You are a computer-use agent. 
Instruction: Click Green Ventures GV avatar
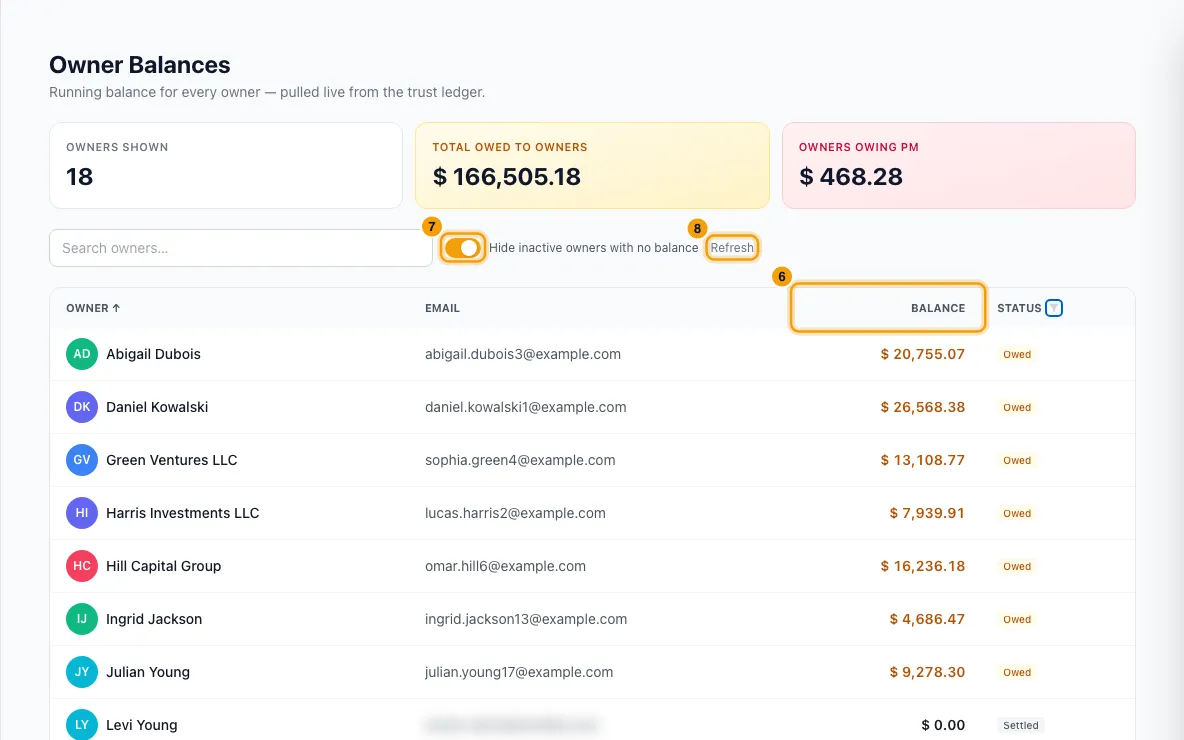pyautogui.click(x=82, y=460)
